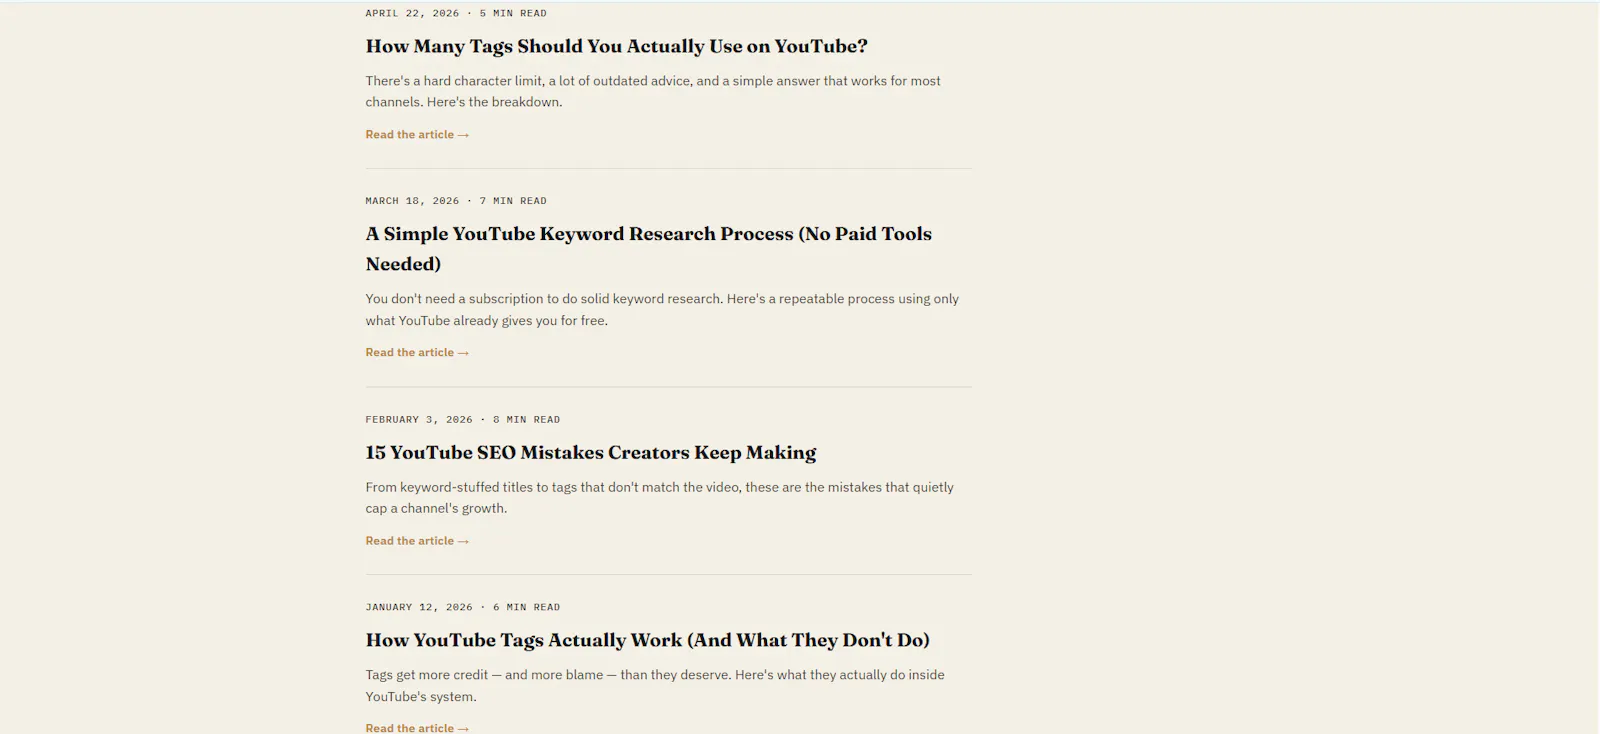
Task: Click 'Read the article' under the tags count post
Action: (417, 134)
